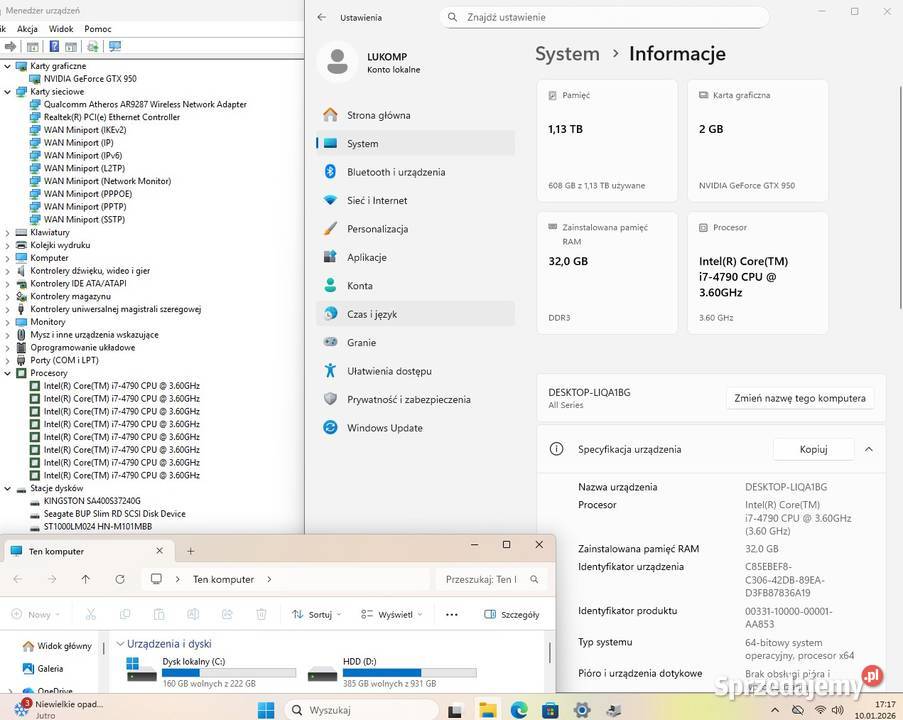Open Microsoft Store from taskbar
This screenshot has height=720, width=903.
click(550, 710)
